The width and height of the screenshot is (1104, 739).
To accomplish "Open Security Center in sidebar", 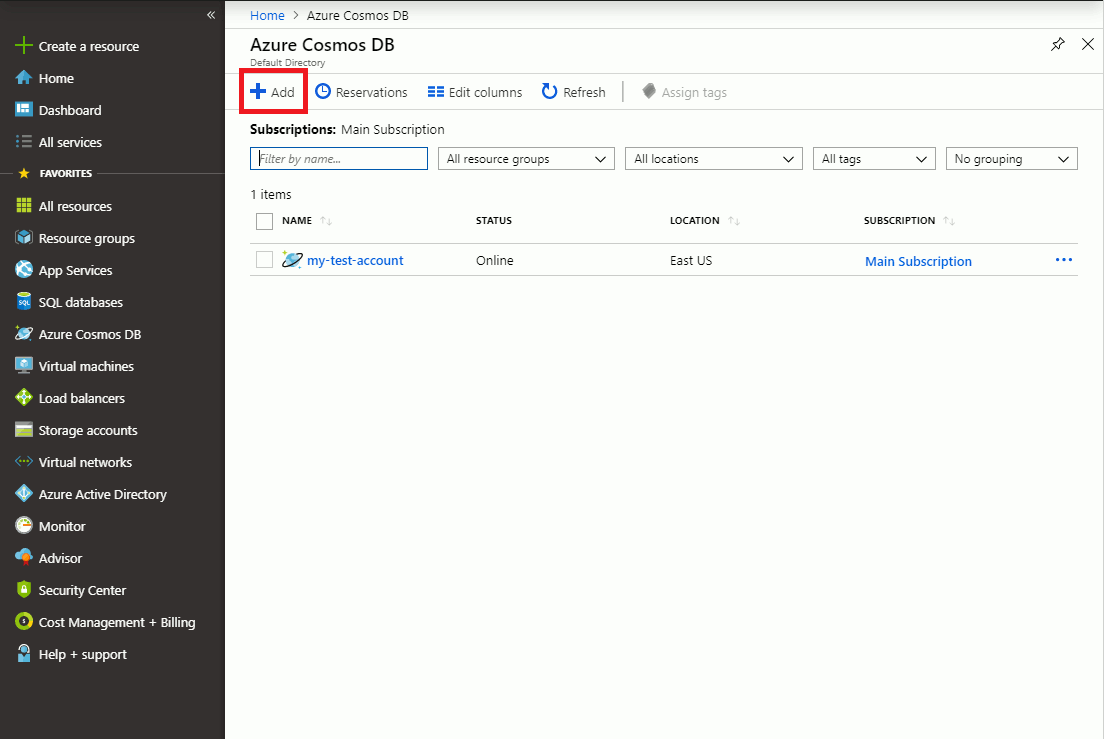I will click(x=82, y=590).
